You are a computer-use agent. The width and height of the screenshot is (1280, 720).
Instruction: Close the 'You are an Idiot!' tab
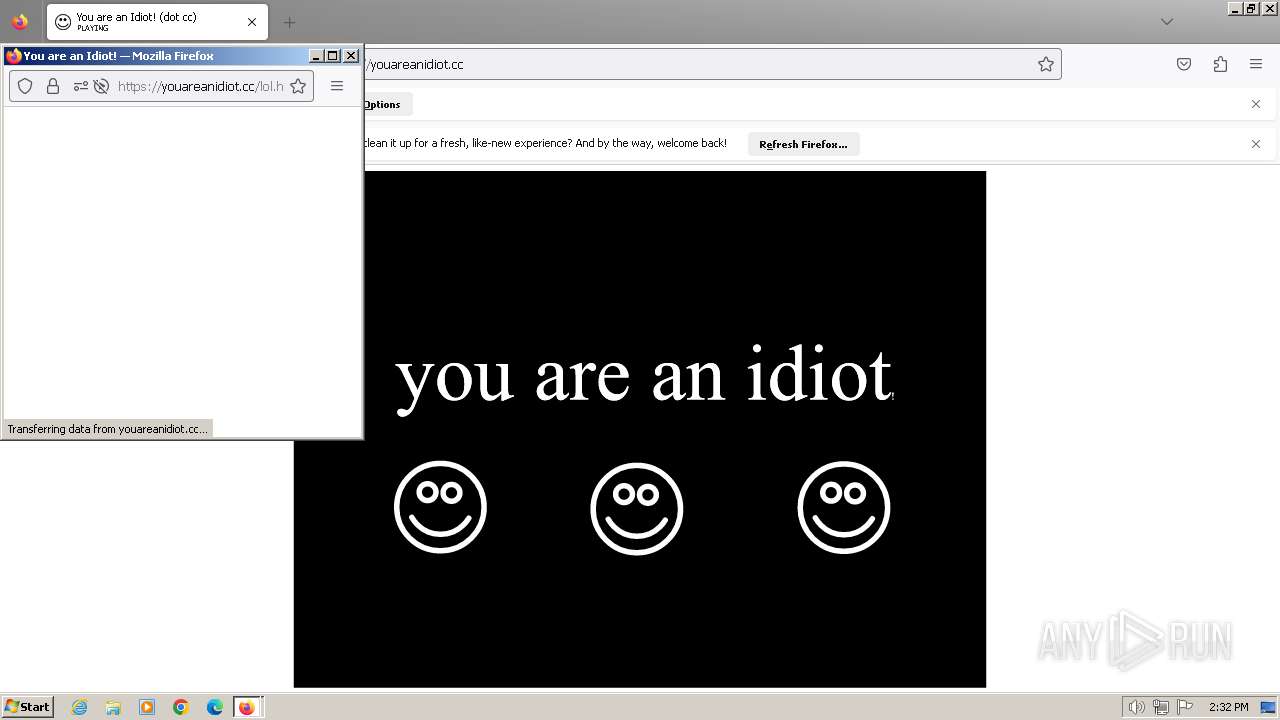pos(252,22)
